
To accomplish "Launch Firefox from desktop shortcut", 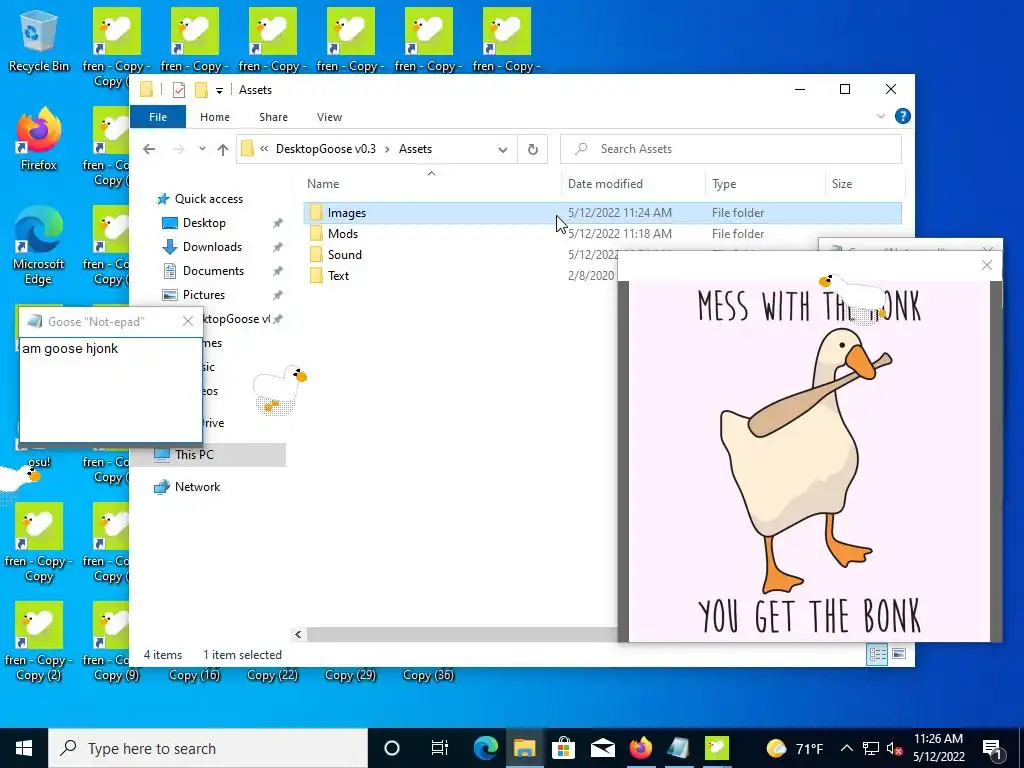I will pos(39,138).
